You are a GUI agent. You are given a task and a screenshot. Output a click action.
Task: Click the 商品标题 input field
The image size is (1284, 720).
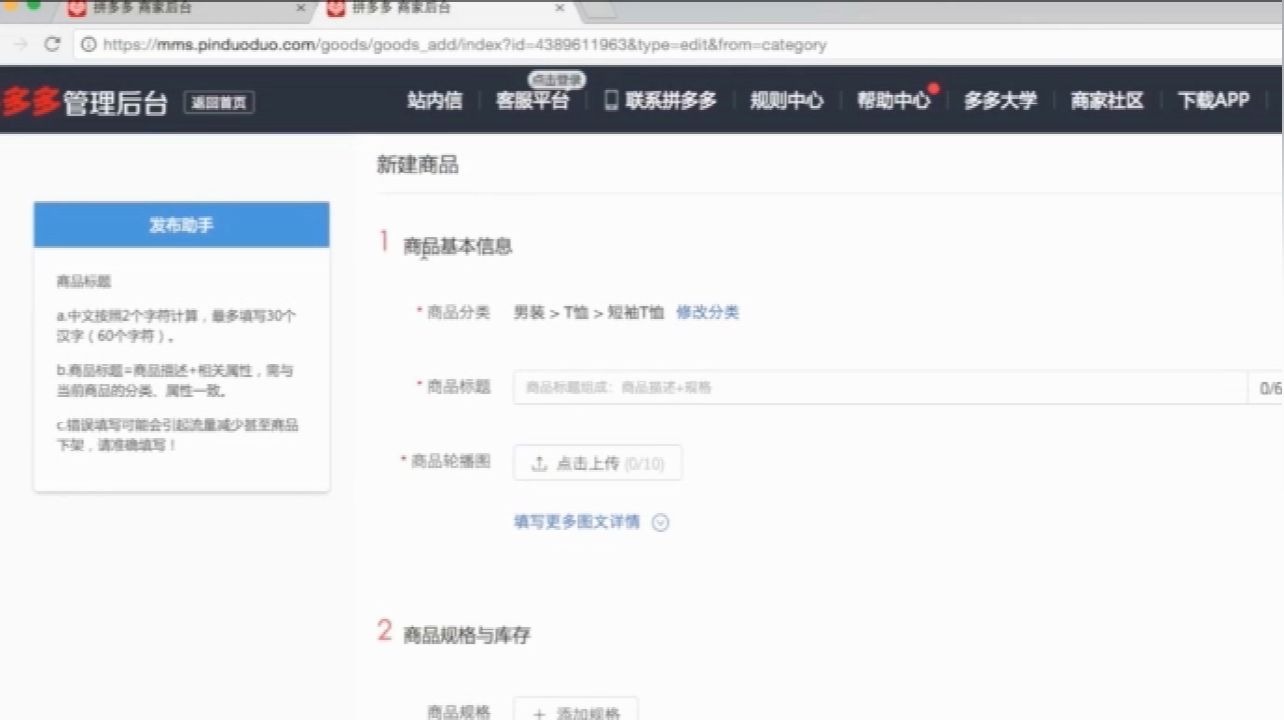click(x=880, y=387)
